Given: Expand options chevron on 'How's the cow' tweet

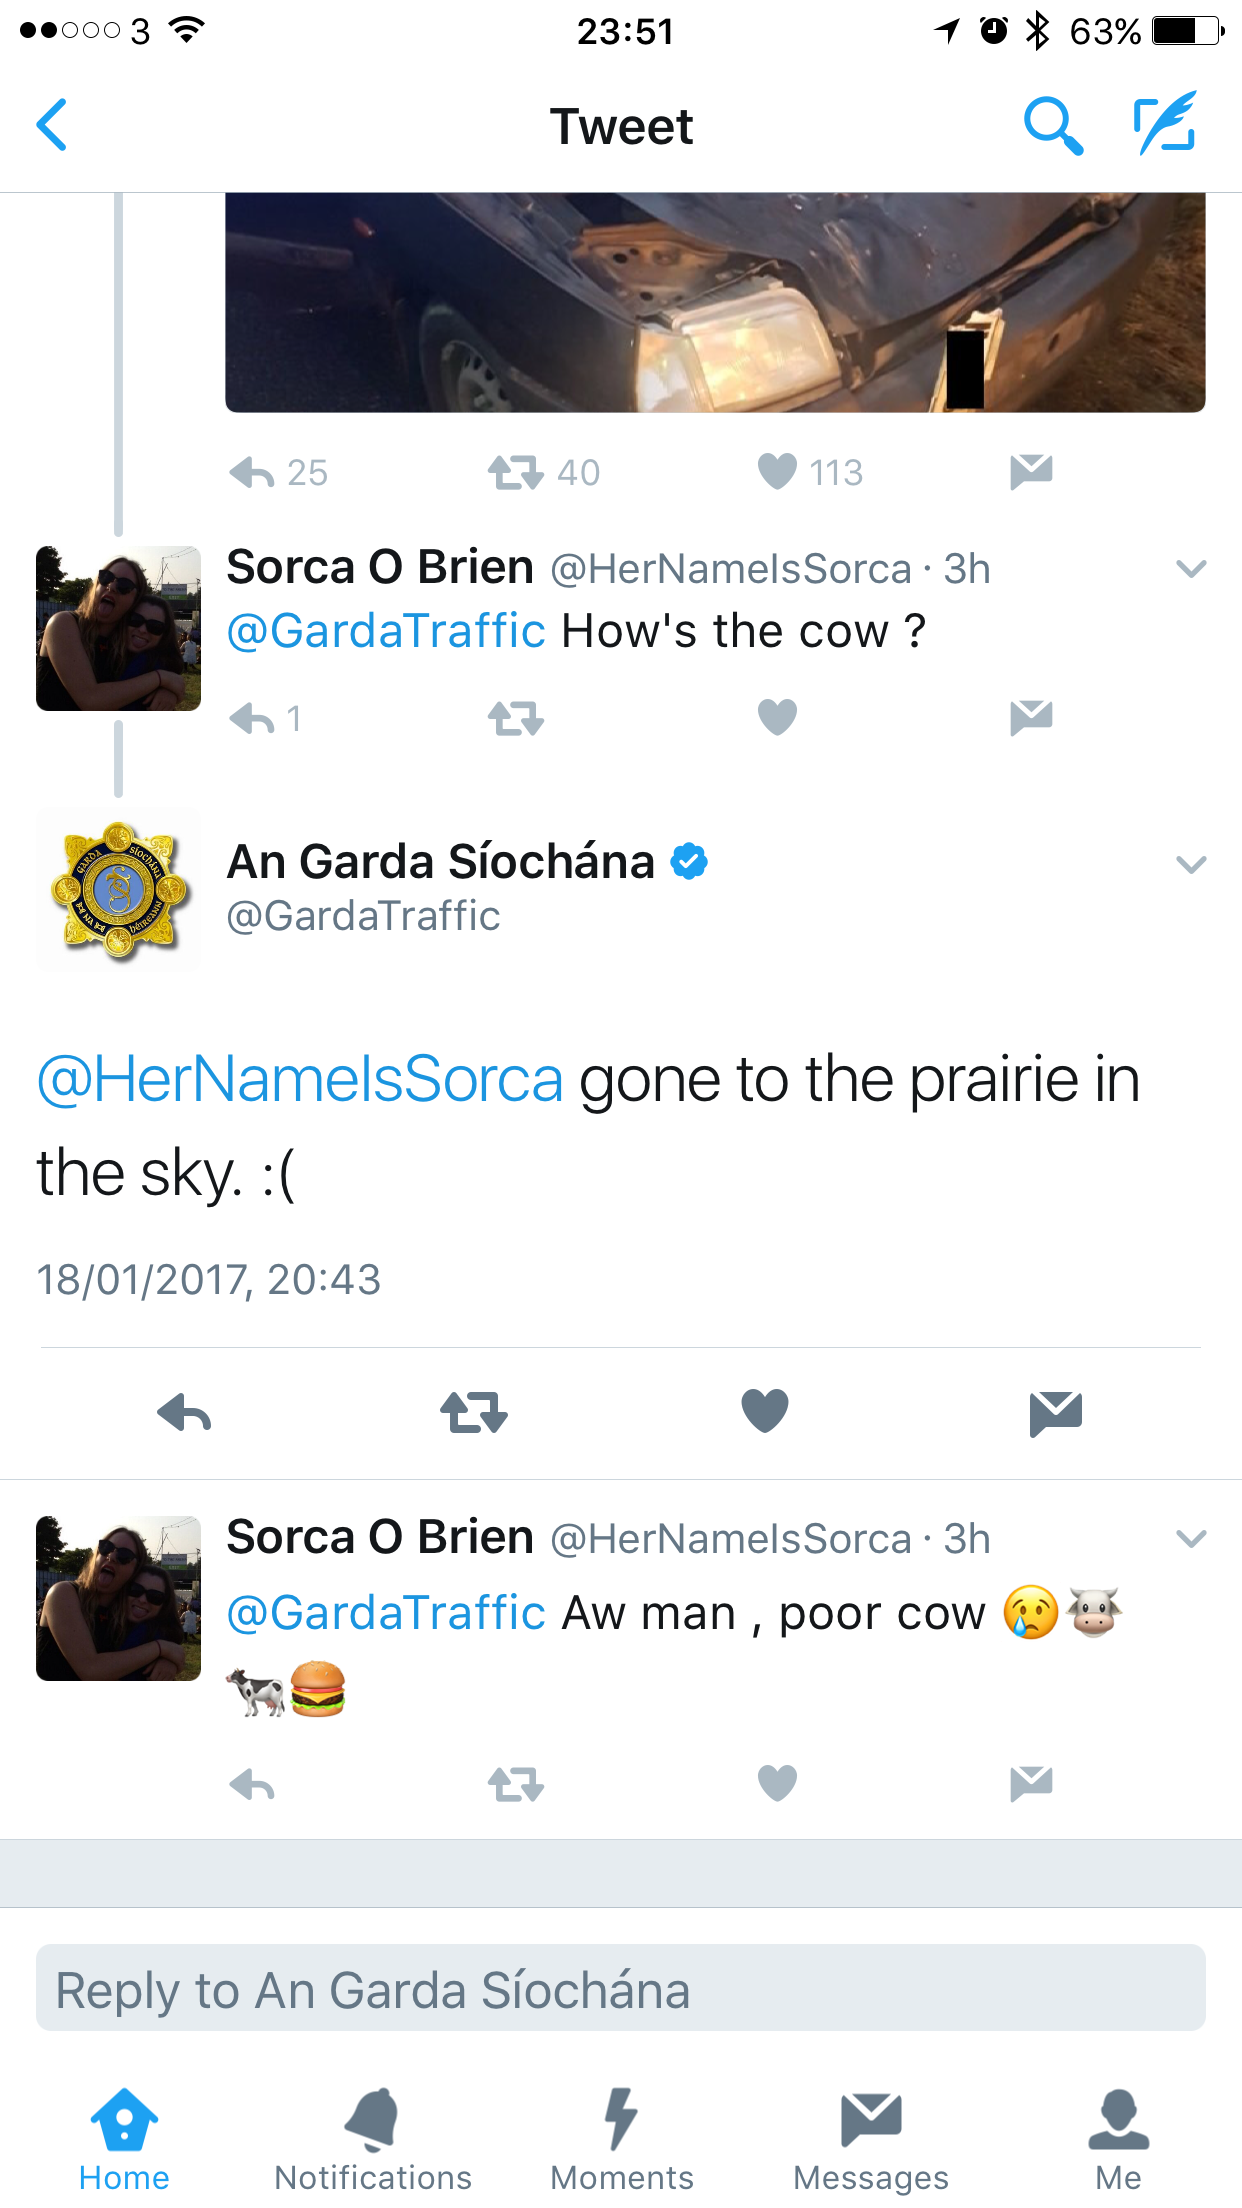Looking at the screenshot, I should point(1191,569).
